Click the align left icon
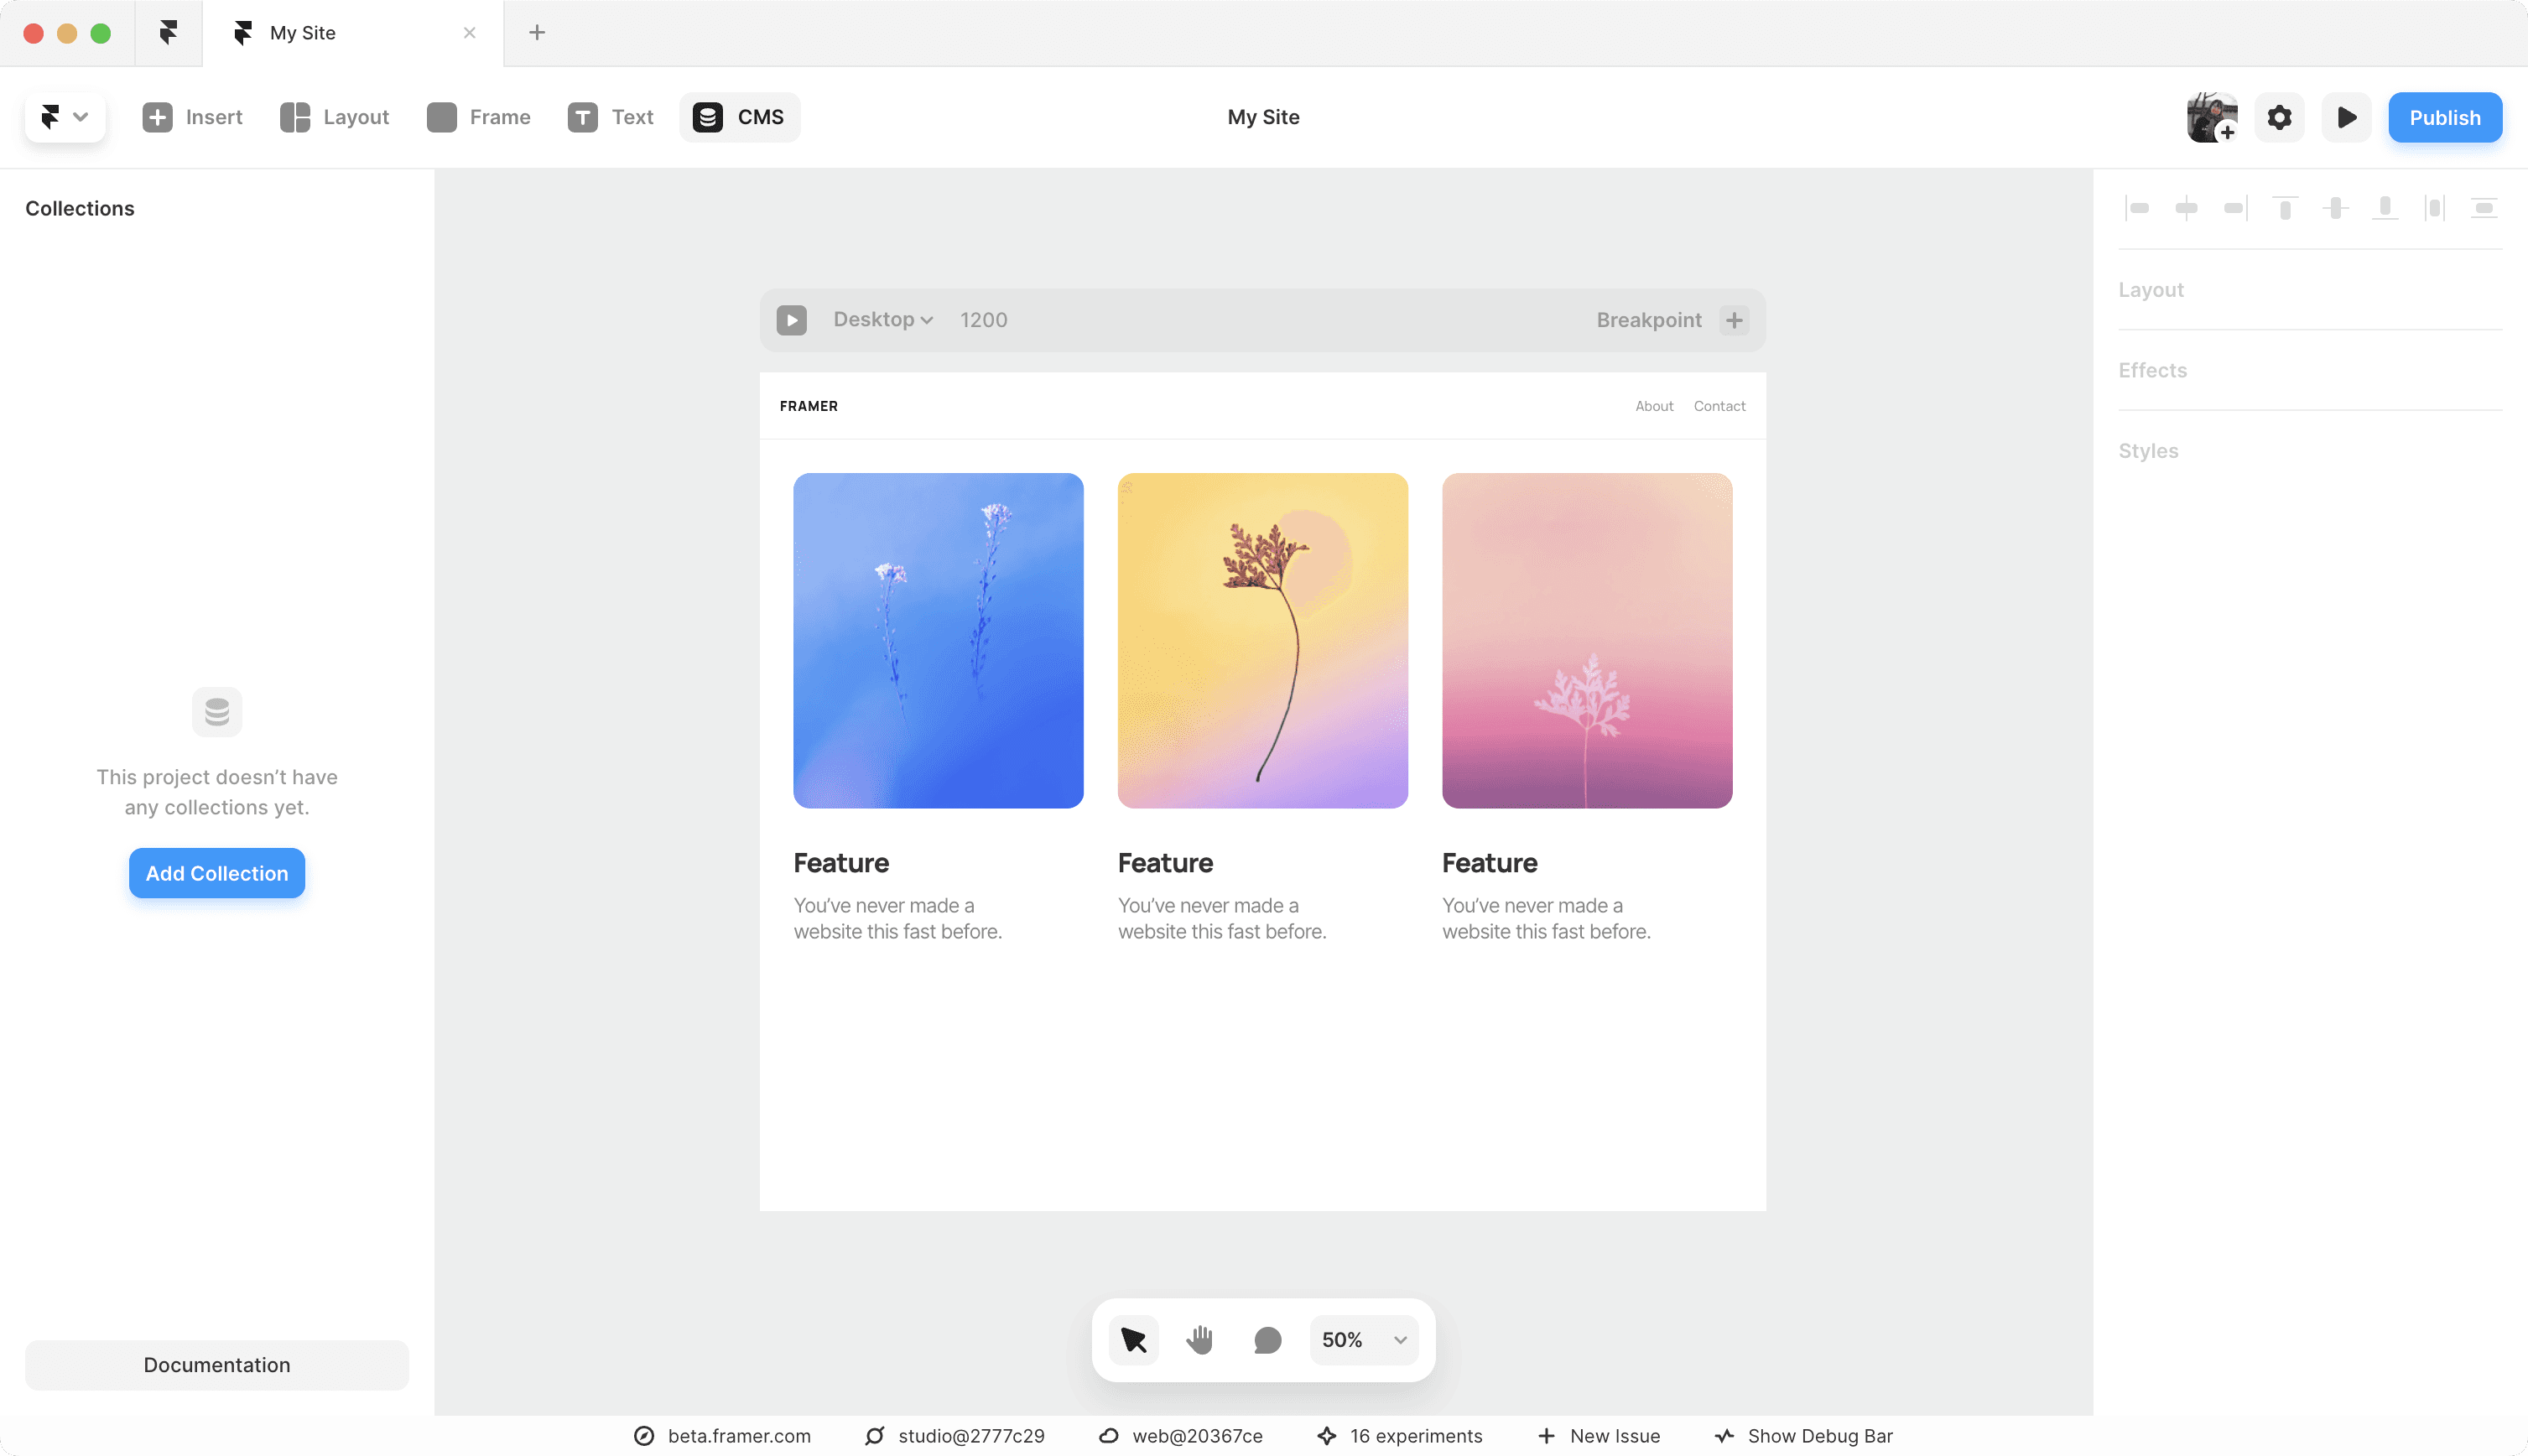Image resolution: width=2528 pixels, height=1456 pixels. (x=2137, y=208)
